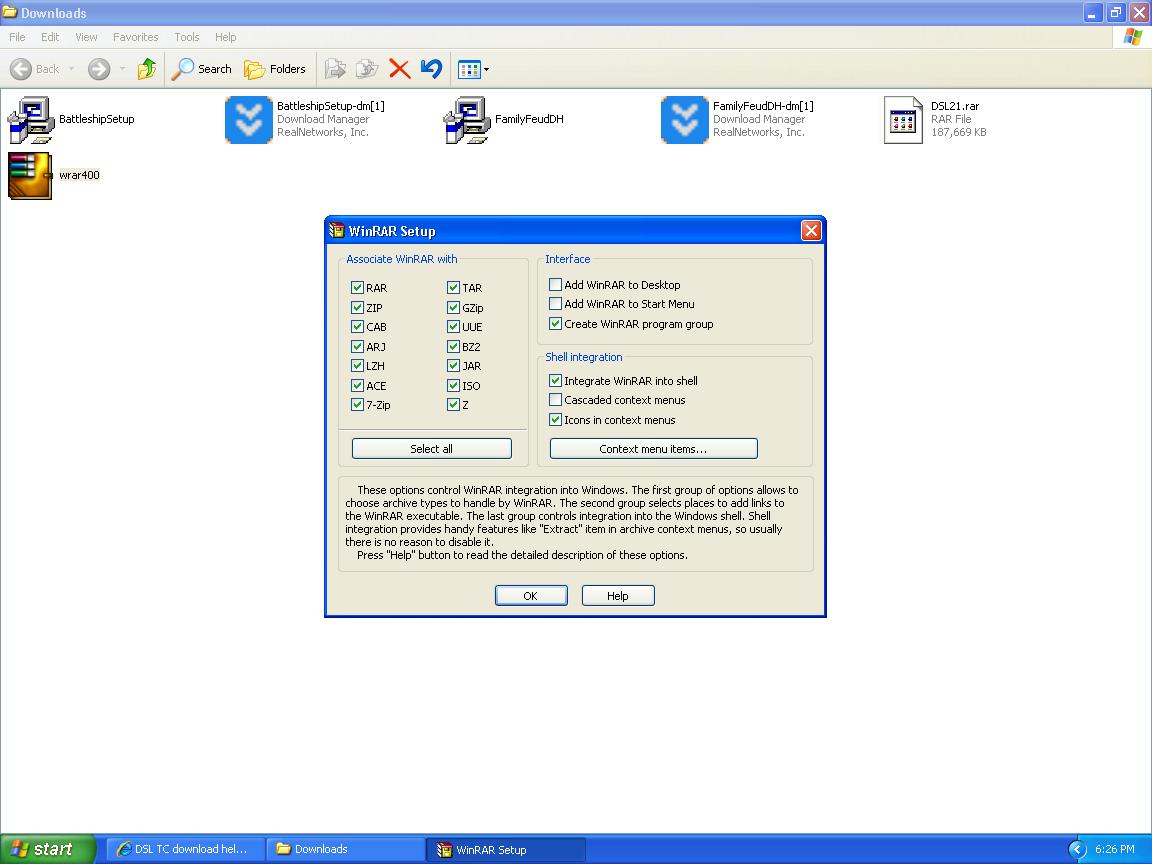Toggle the JAR association checkbox
The height and width of the screenshot is (864, 1152).
(453, 365)
